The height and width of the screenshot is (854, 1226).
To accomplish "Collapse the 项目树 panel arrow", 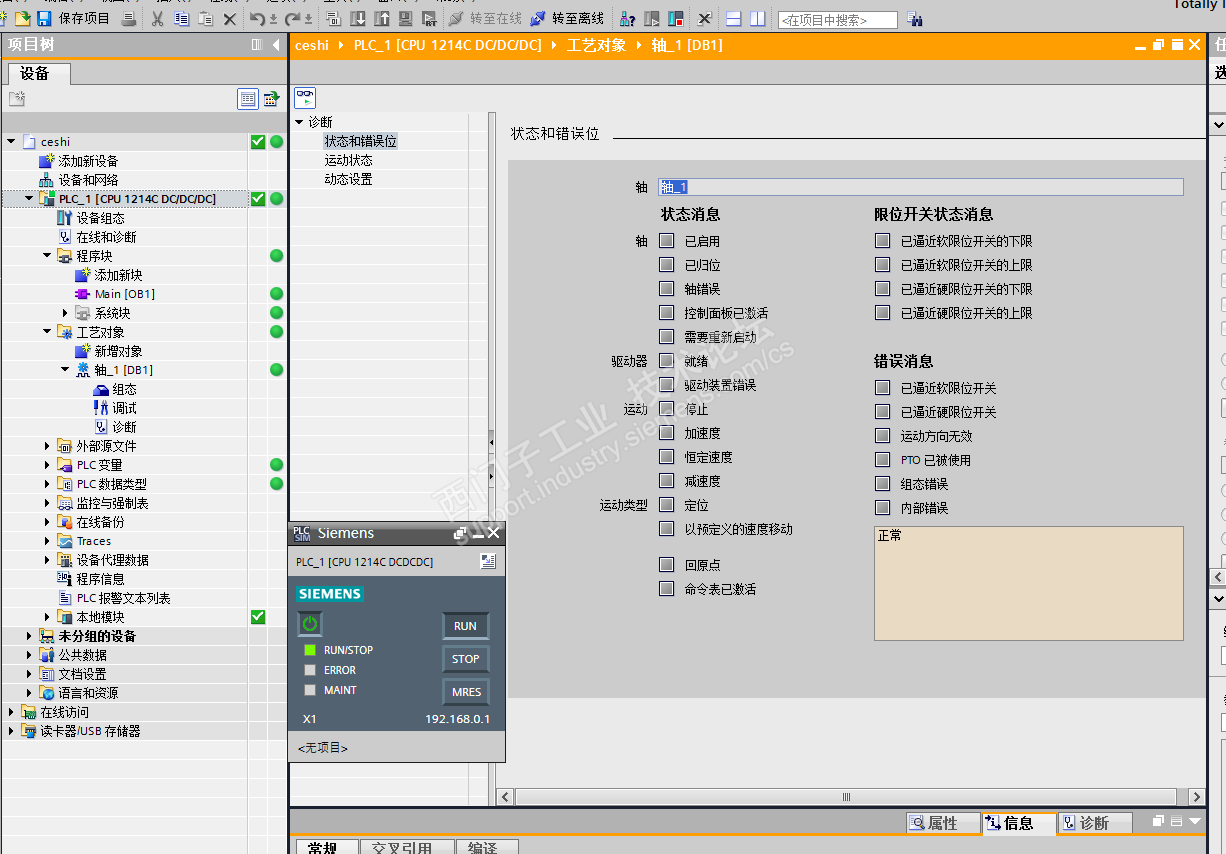I will [x=277, y=45].
